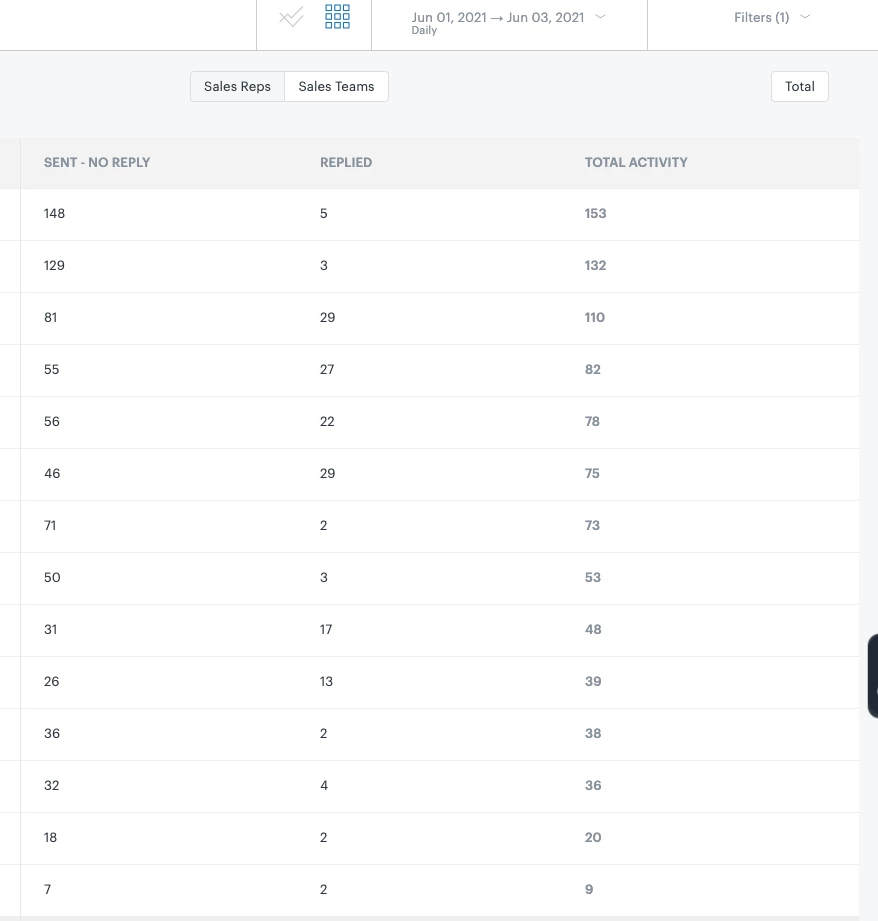Click the 46 sent no reply cell
Viewport: 878px width, 921px height.
click(52, 473)
